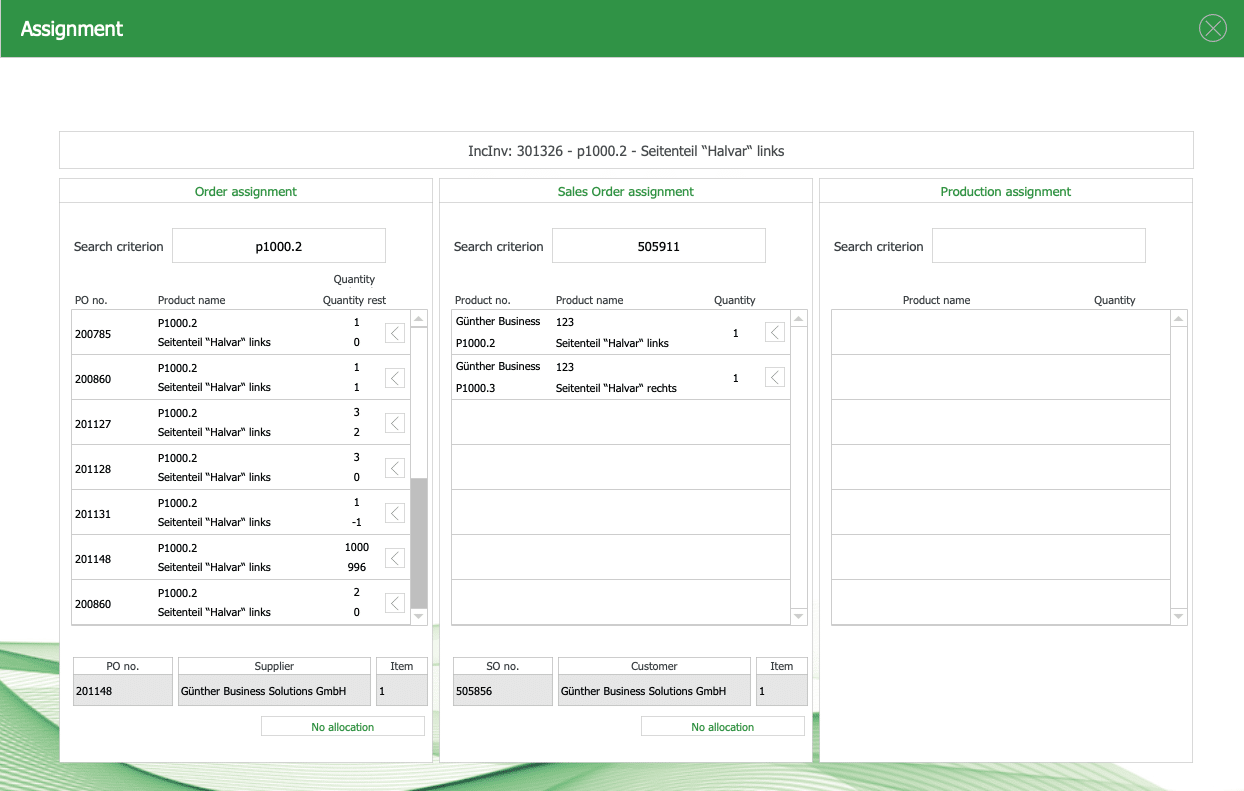
Task: Click the arrow icon for PO 201148
Action: [x=395, y=558]
